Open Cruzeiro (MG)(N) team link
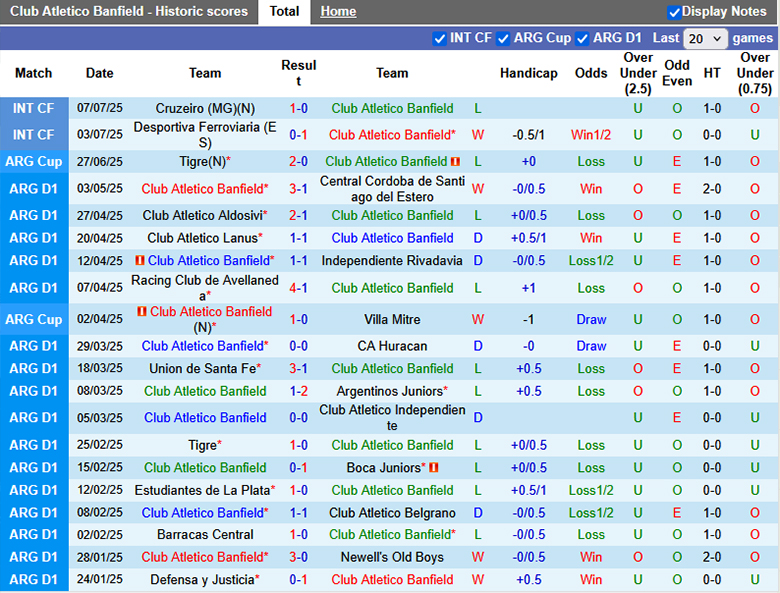The height and width of the screenshot is (593, 780). click(205, 108)
